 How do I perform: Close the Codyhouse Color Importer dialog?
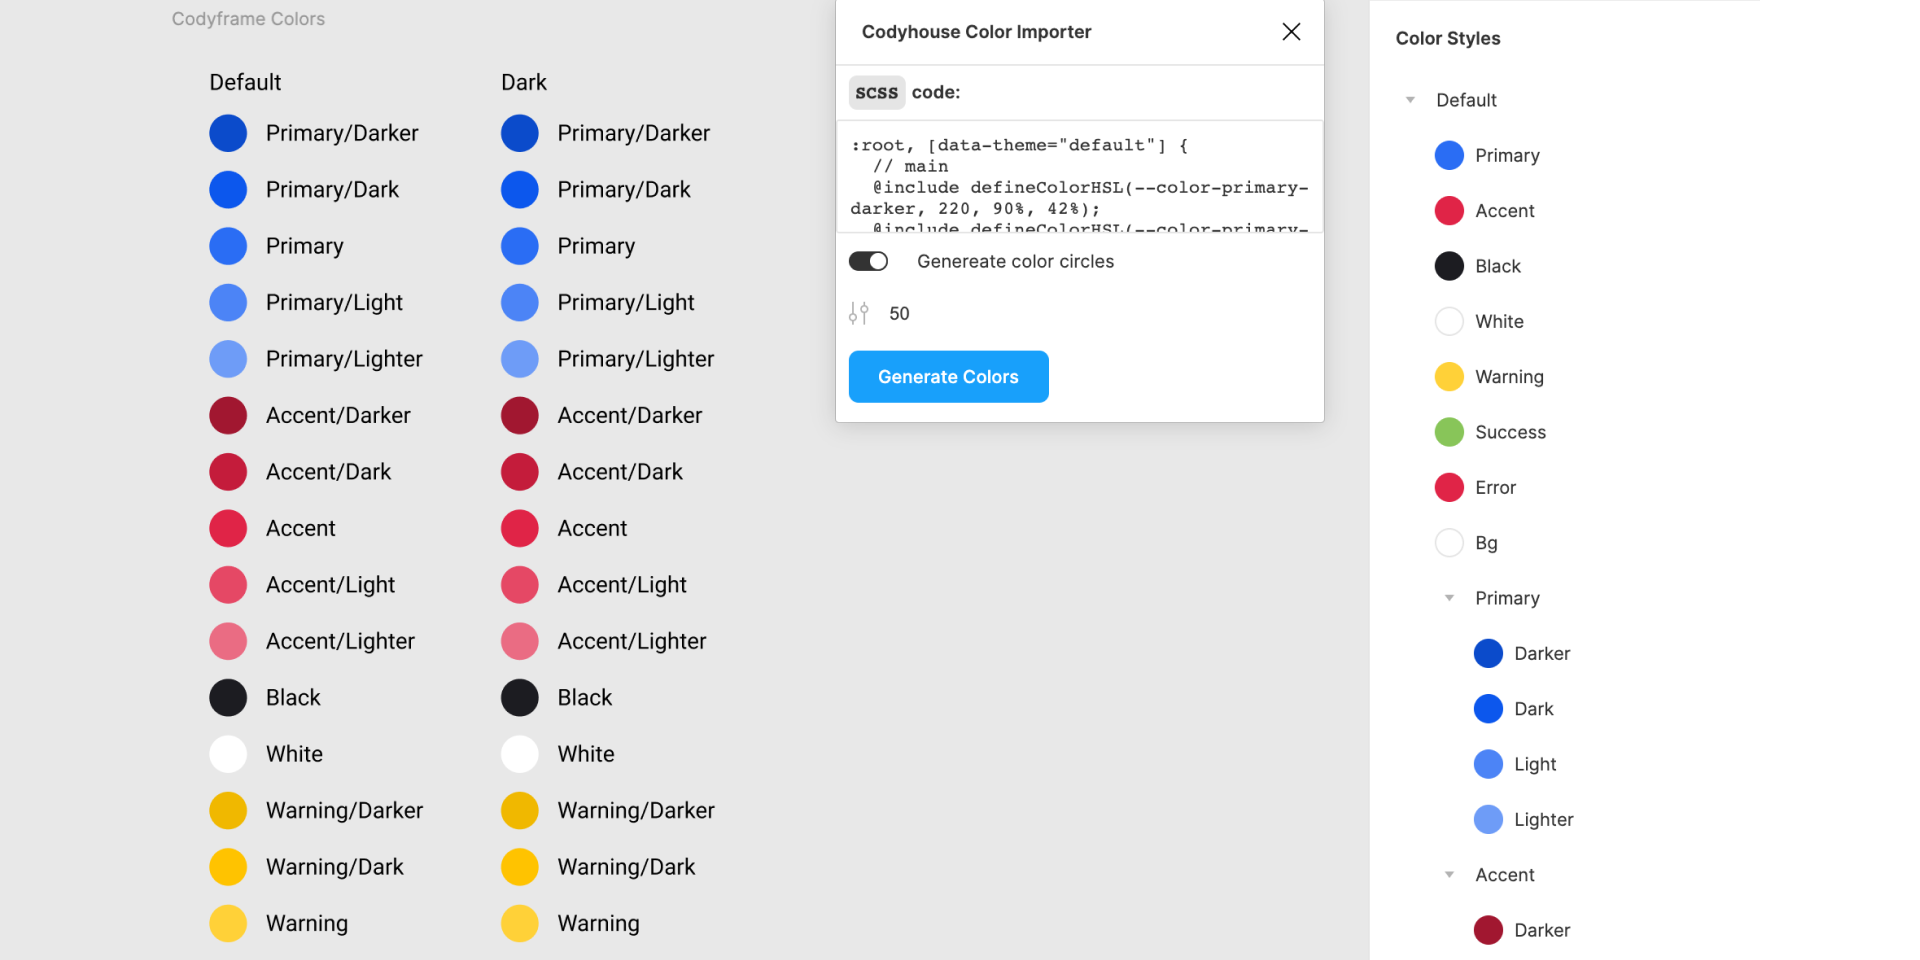pyautogui.click(x=1291, y=32)
